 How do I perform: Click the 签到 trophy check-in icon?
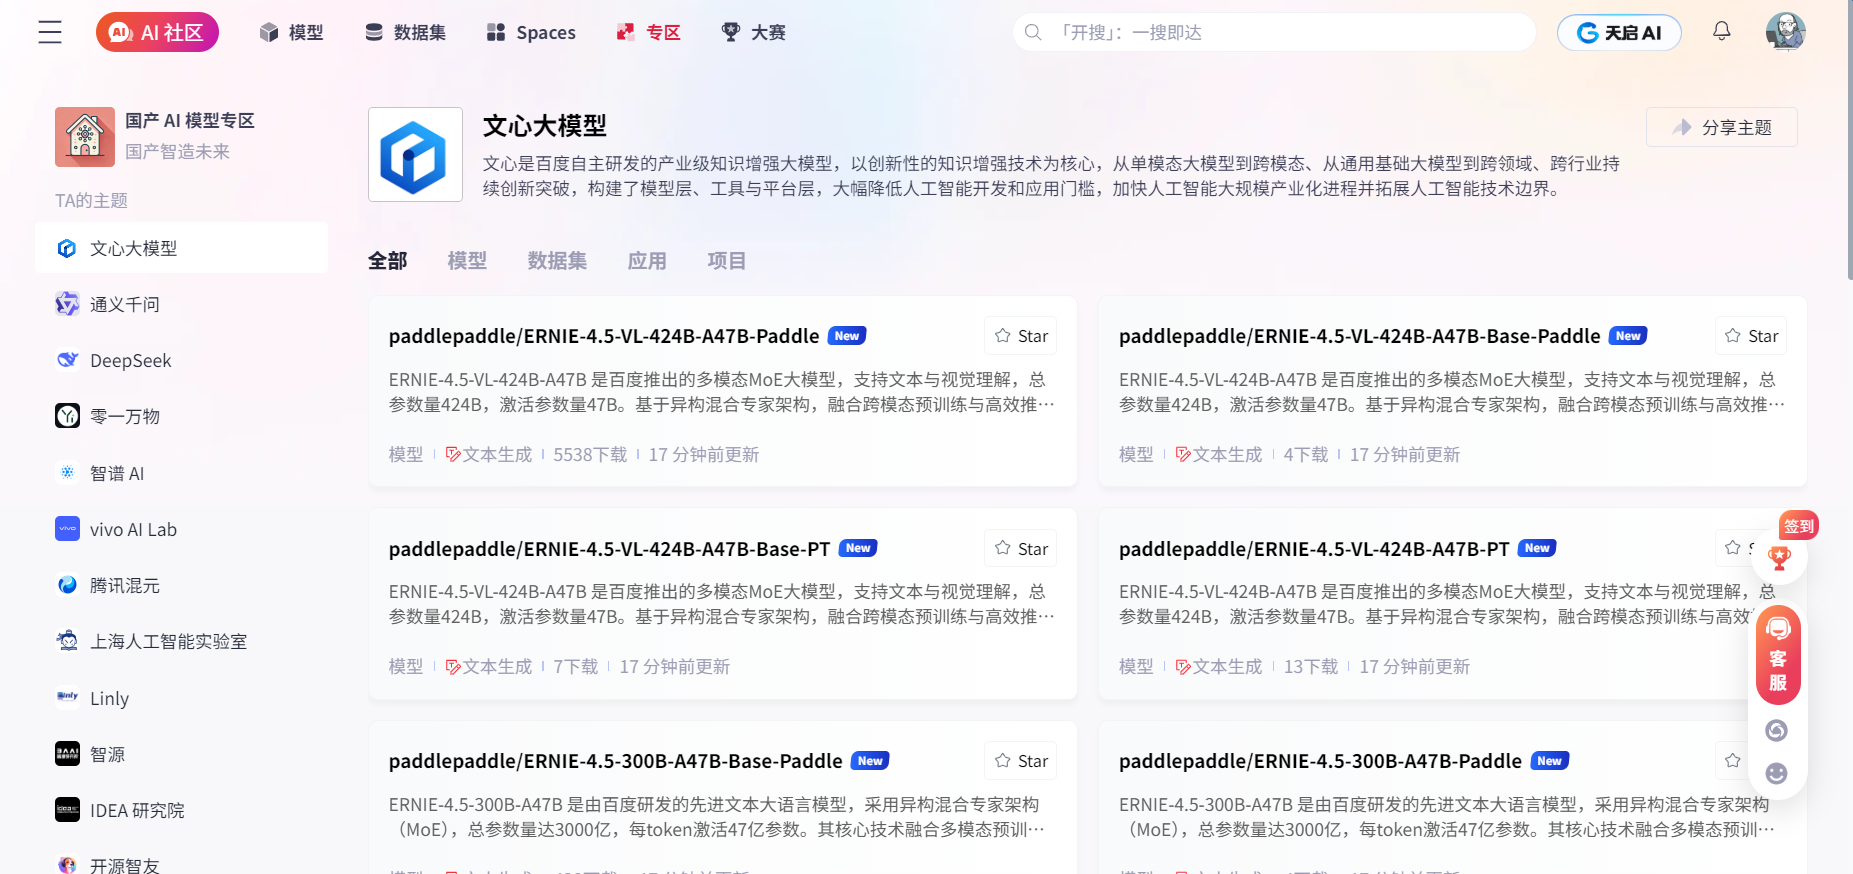(1780, 557)
